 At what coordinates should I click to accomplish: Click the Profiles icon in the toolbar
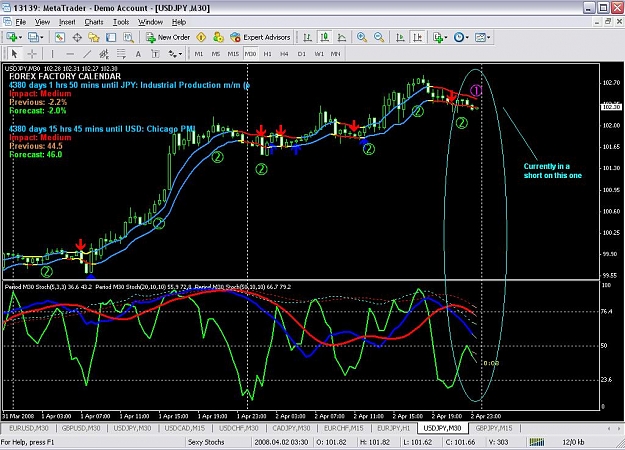pos(33,37)
